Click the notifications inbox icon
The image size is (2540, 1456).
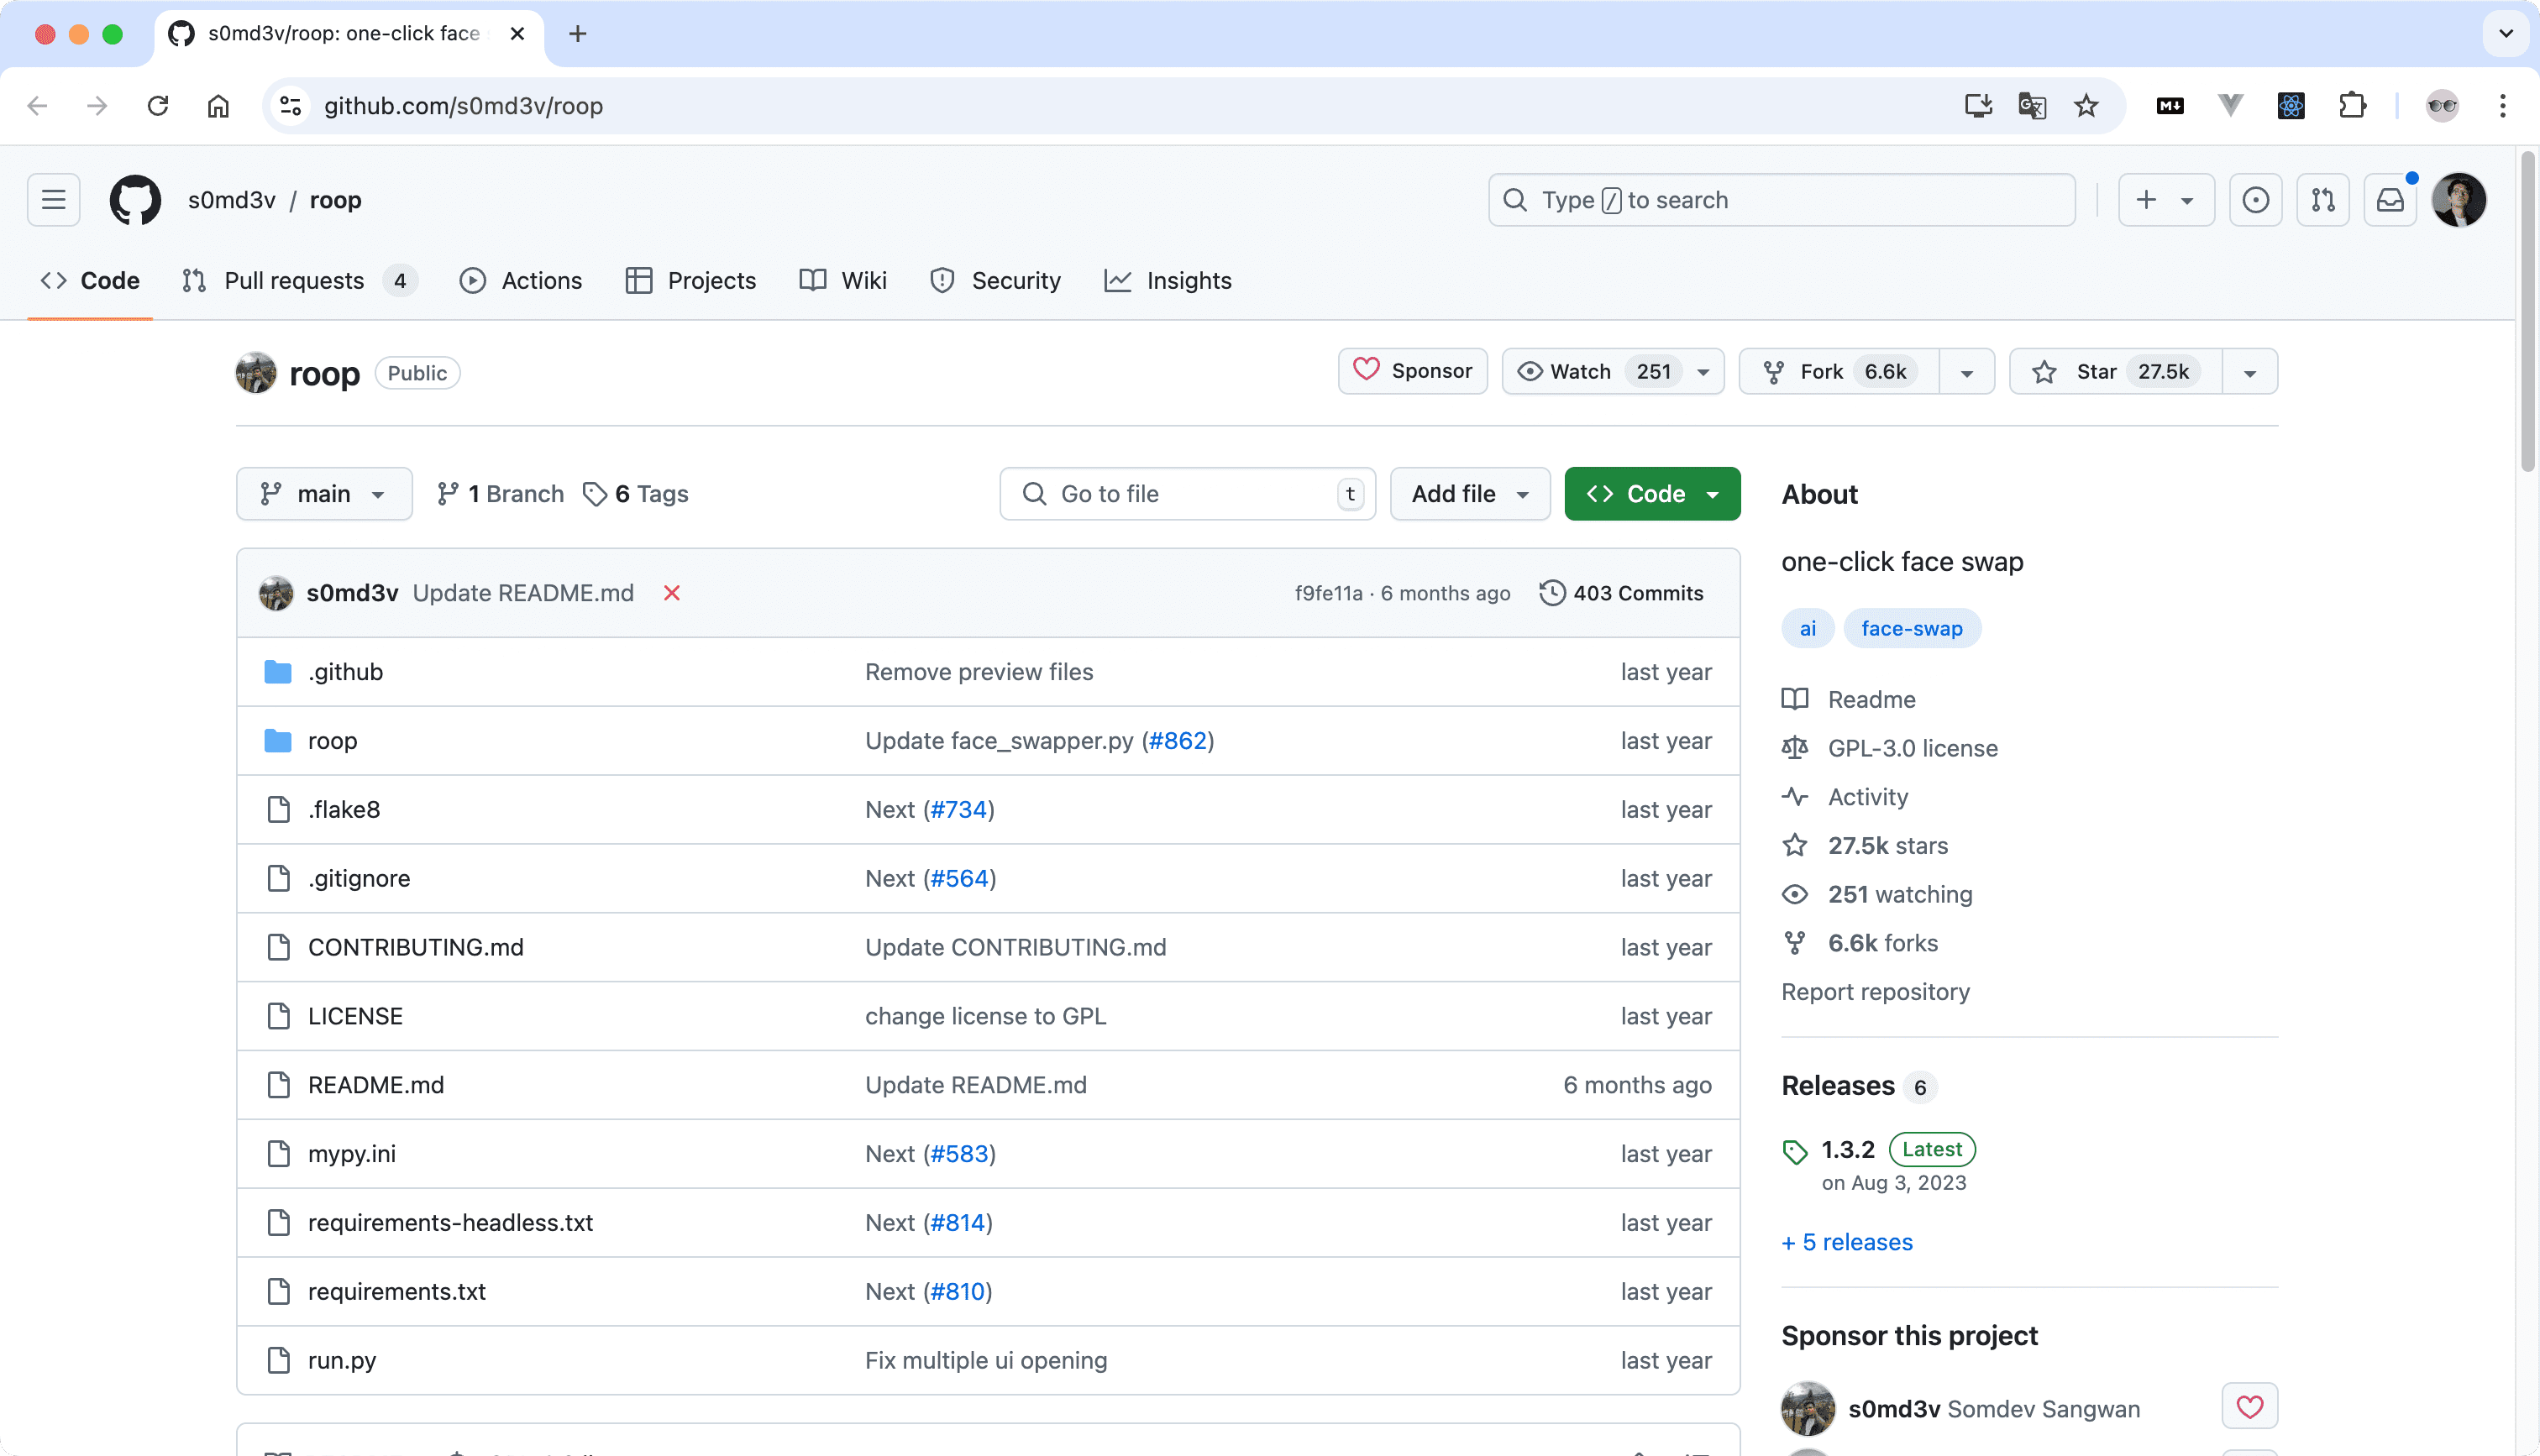(2390, 200)
